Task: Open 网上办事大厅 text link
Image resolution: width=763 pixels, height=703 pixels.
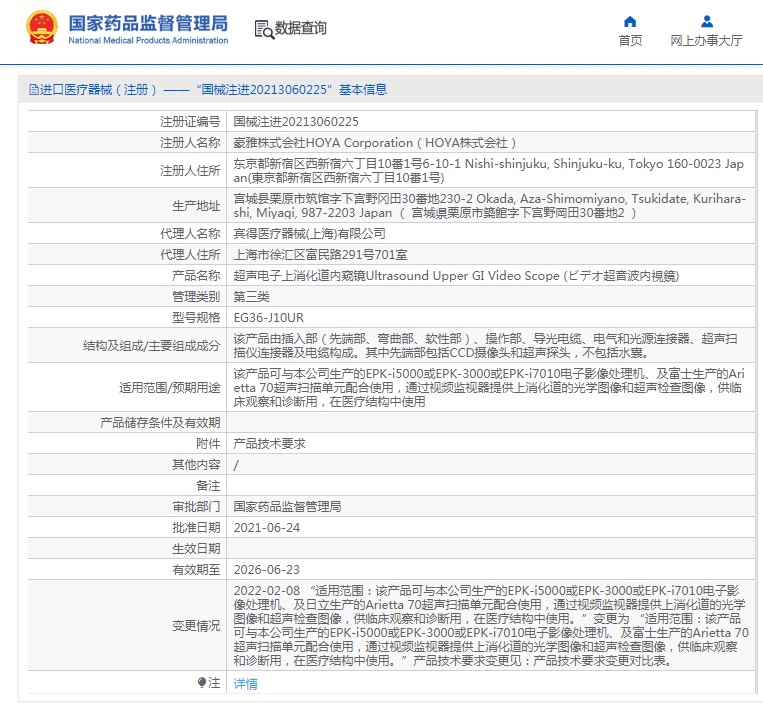Action: coord(707,40)
